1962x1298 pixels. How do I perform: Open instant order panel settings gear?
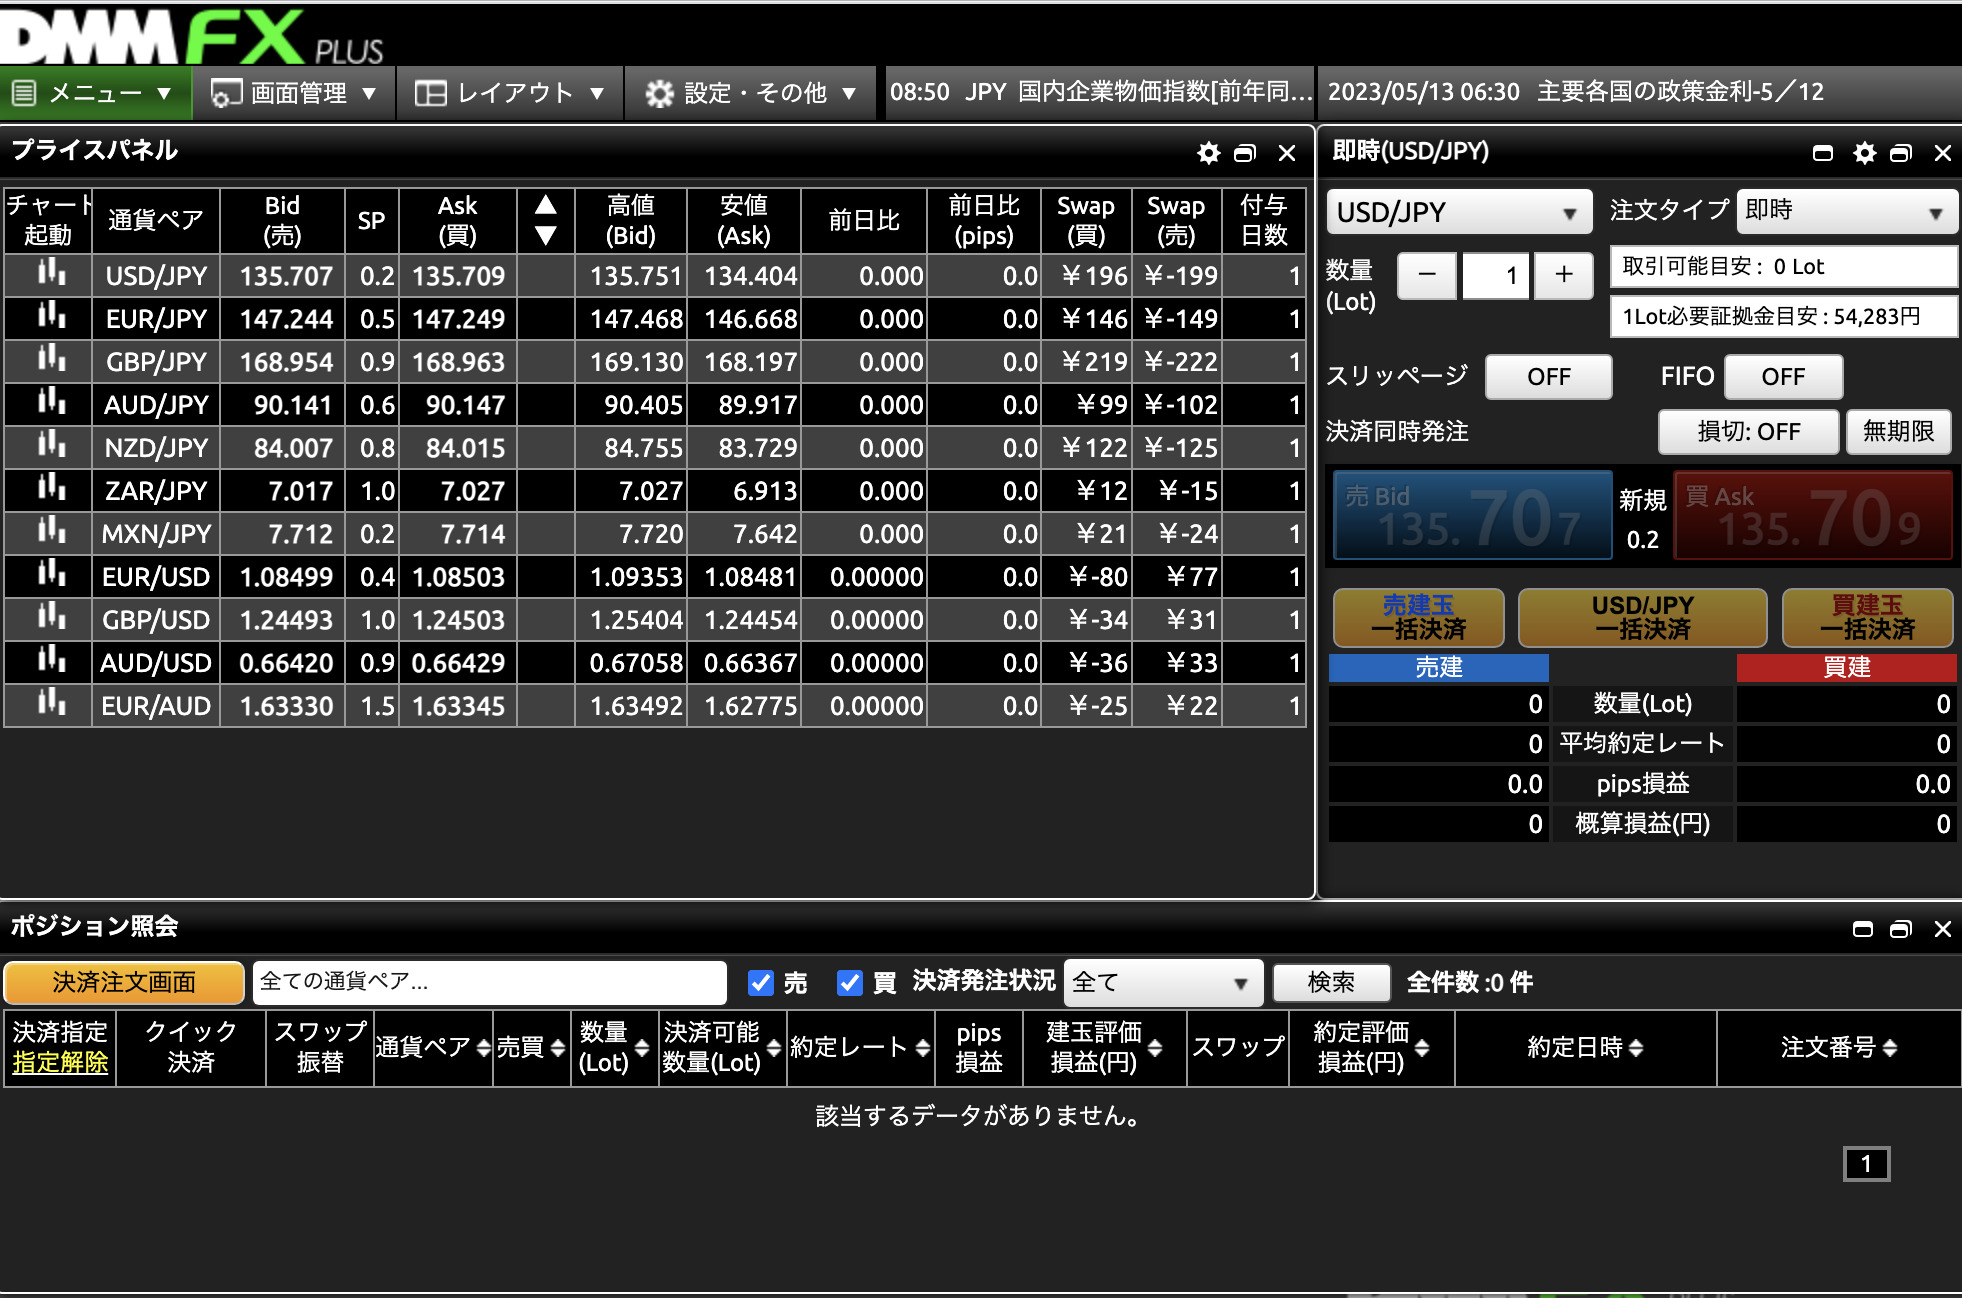coord(1865,153)
